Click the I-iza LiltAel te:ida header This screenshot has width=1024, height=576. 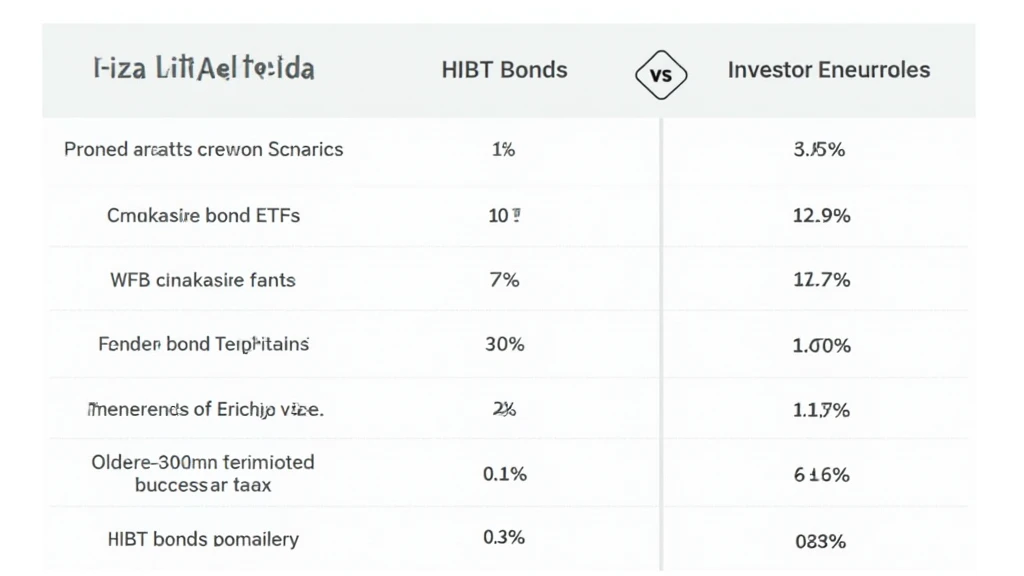203,69
